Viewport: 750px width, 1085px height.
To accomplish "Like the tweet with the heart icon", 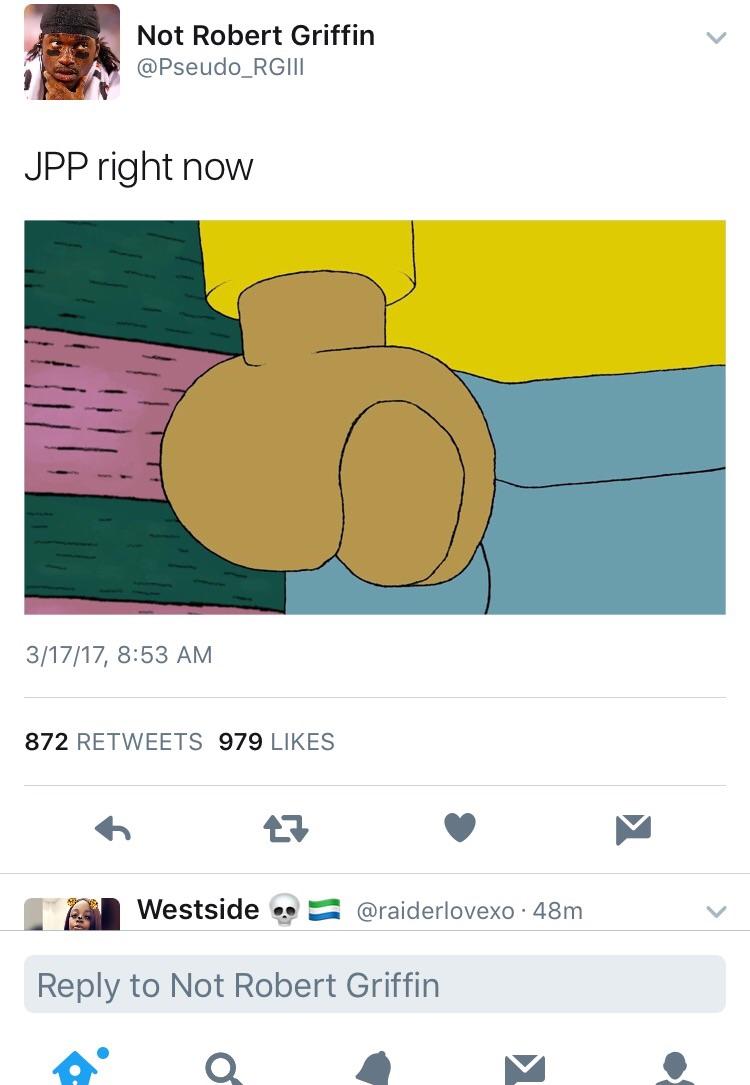I will click(460, 827).
